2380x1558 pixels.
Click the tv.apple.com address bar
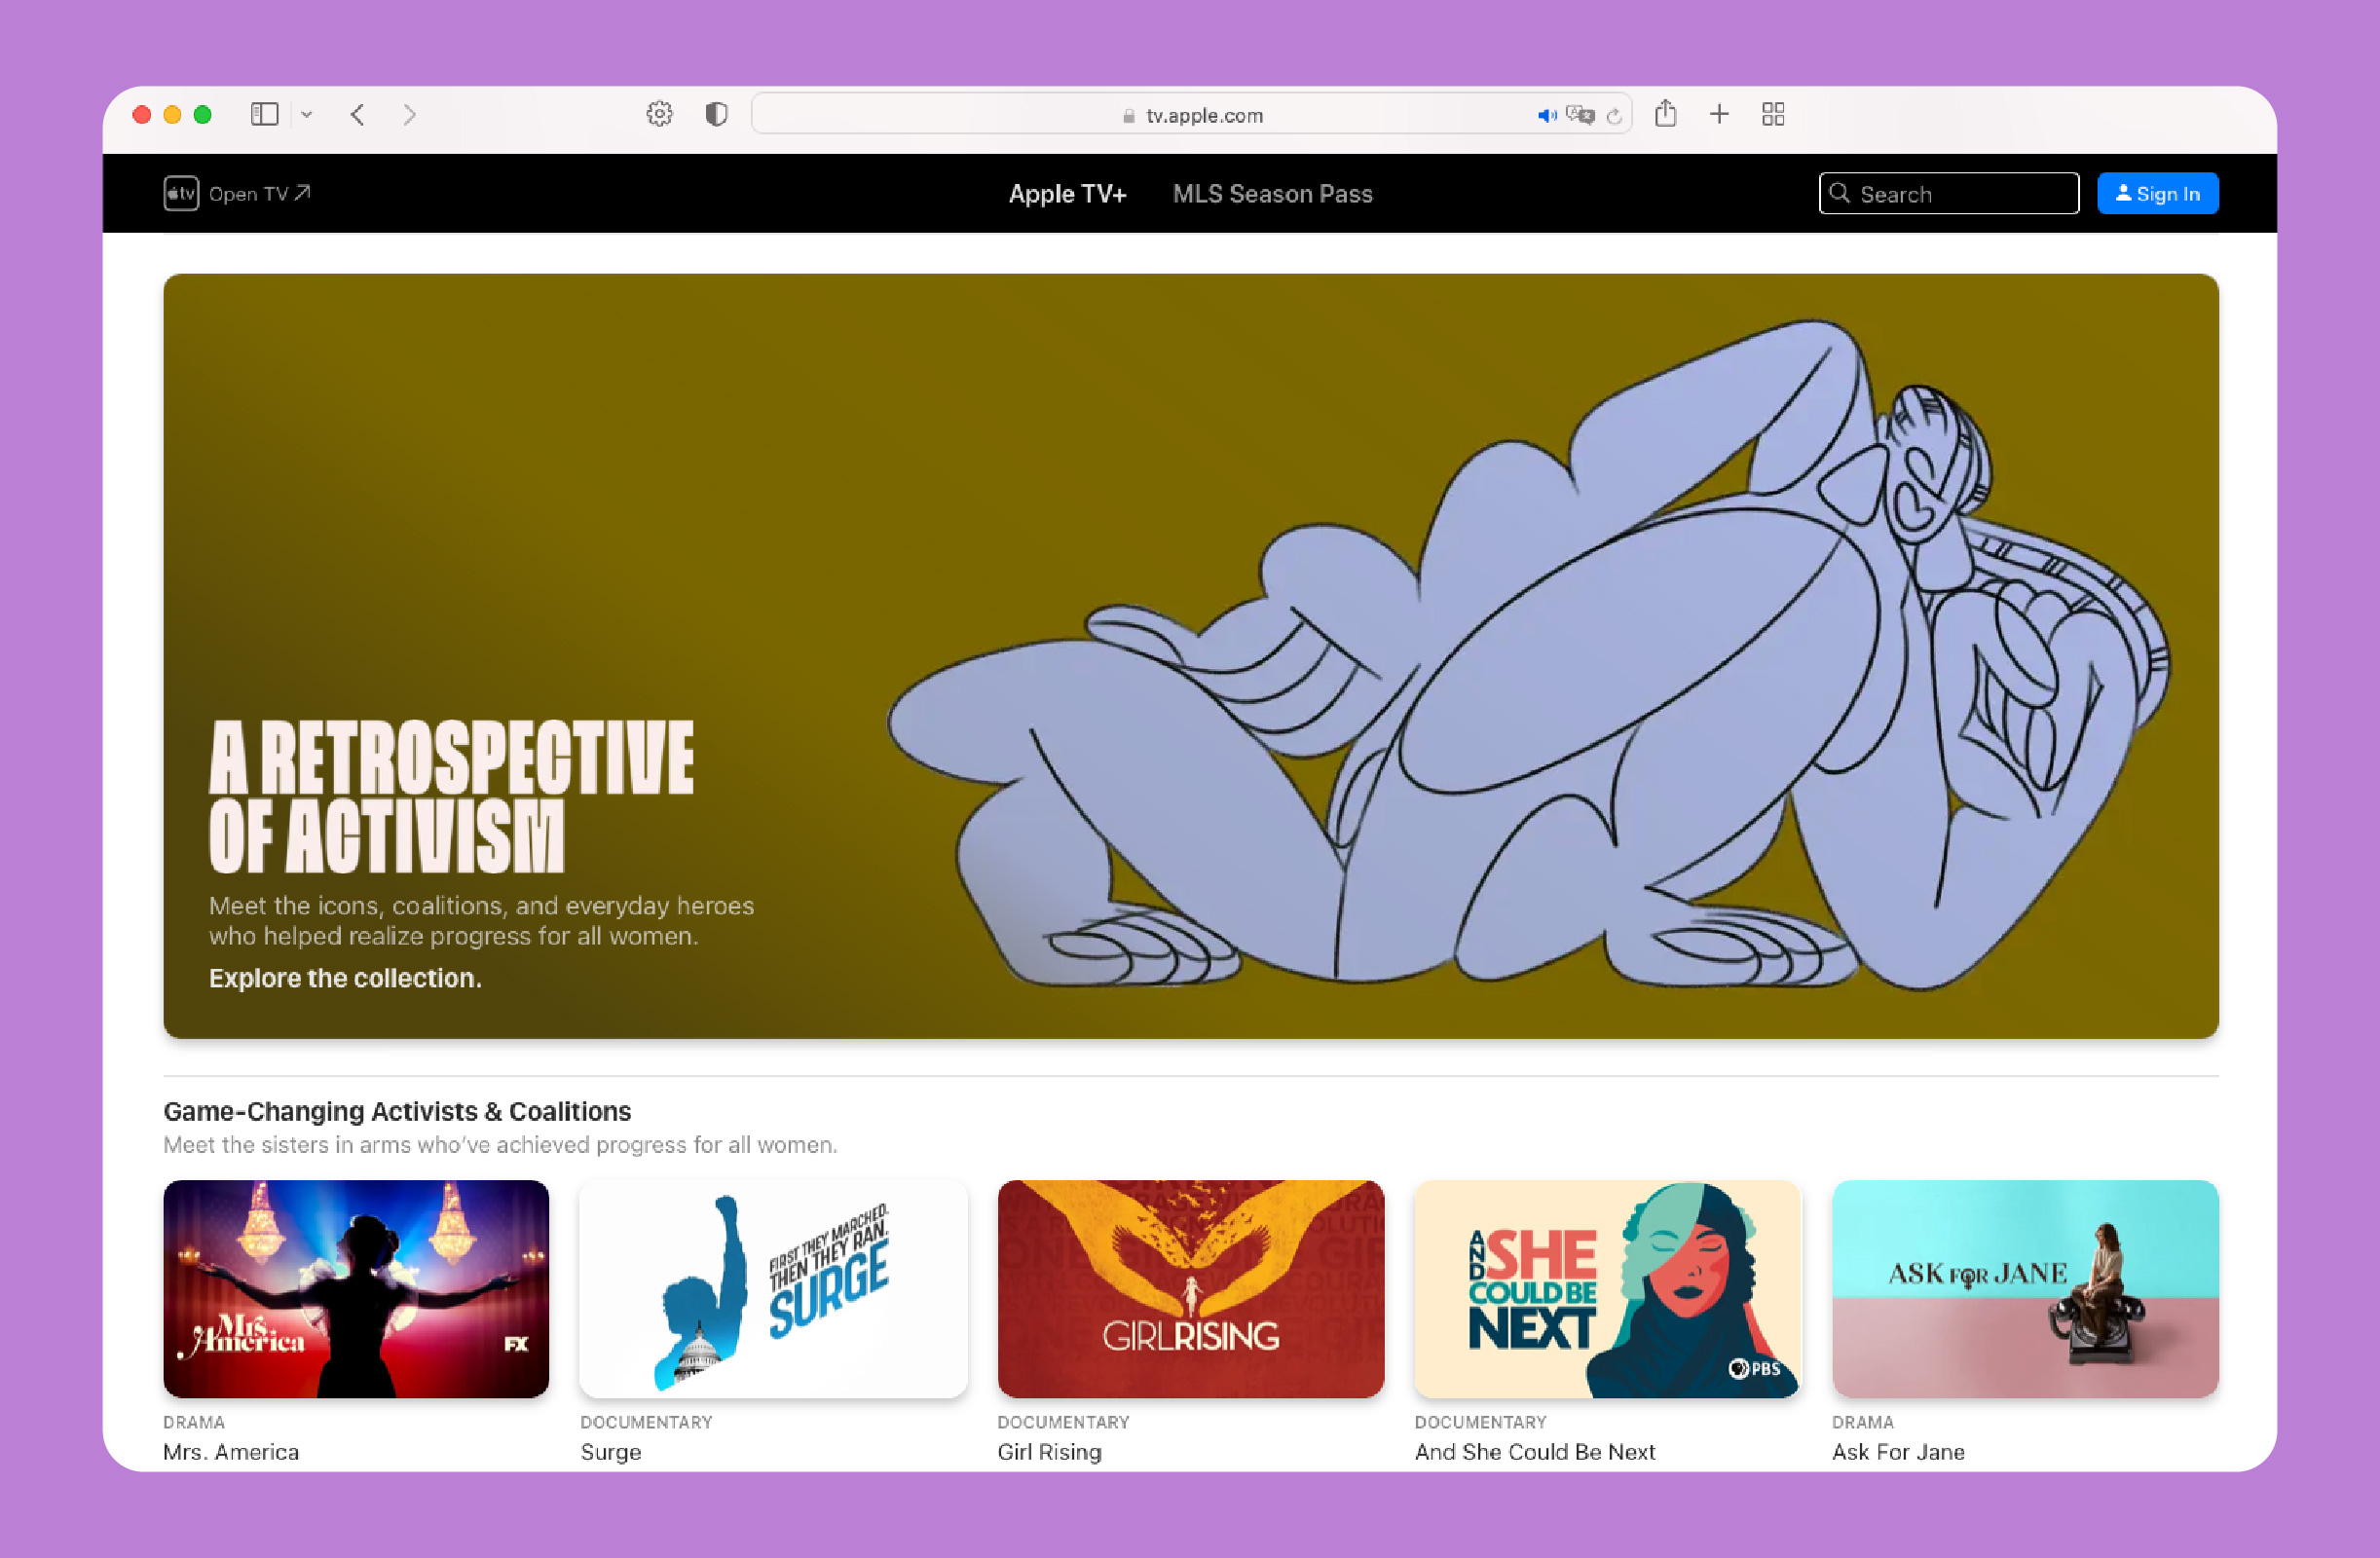coord(1191,115)
